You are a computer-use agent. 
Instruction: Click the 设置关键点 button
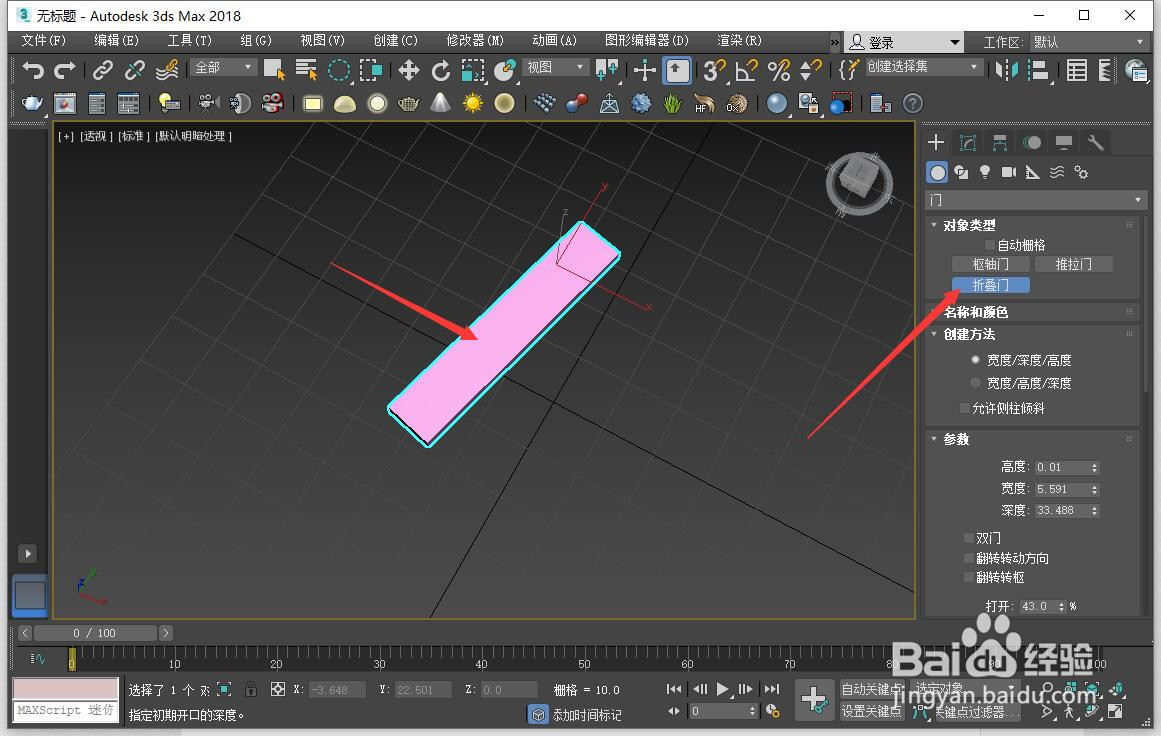pos(871,712)
